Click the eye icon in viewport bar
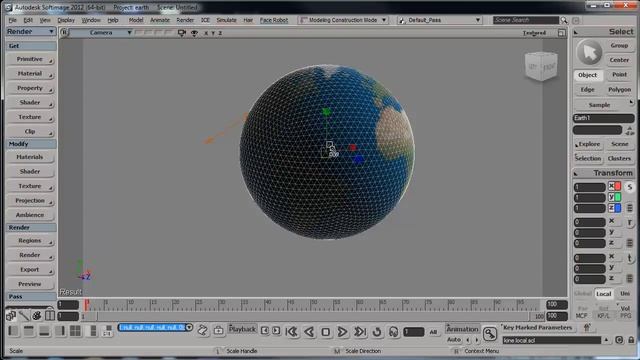The width and height of the screenshot is (640, 360). (194, 33)
